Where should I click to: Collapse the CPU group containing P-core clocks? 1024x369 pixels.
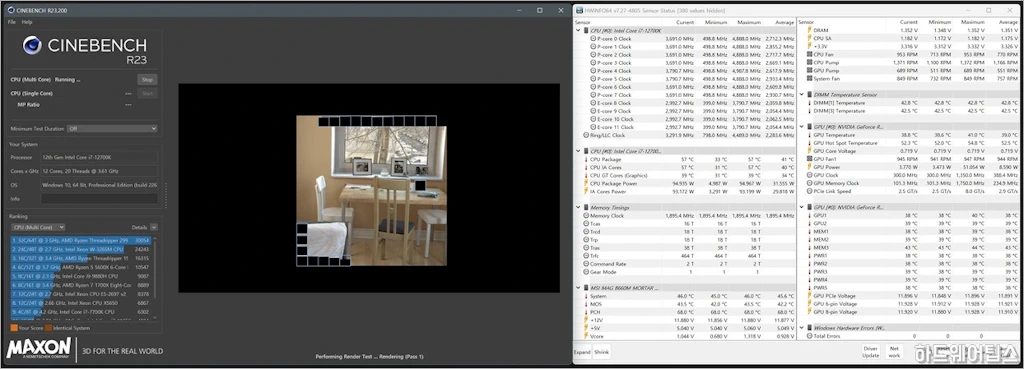(x=578, y=31)
